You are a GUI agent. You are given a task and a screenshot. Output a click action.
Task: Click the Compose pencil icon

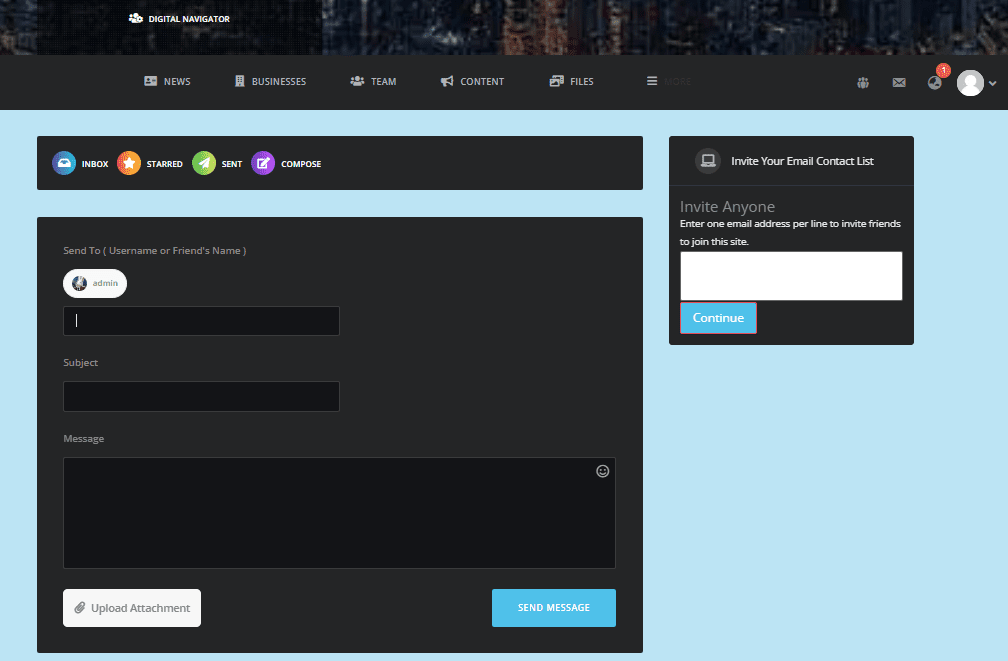[263, 163]
